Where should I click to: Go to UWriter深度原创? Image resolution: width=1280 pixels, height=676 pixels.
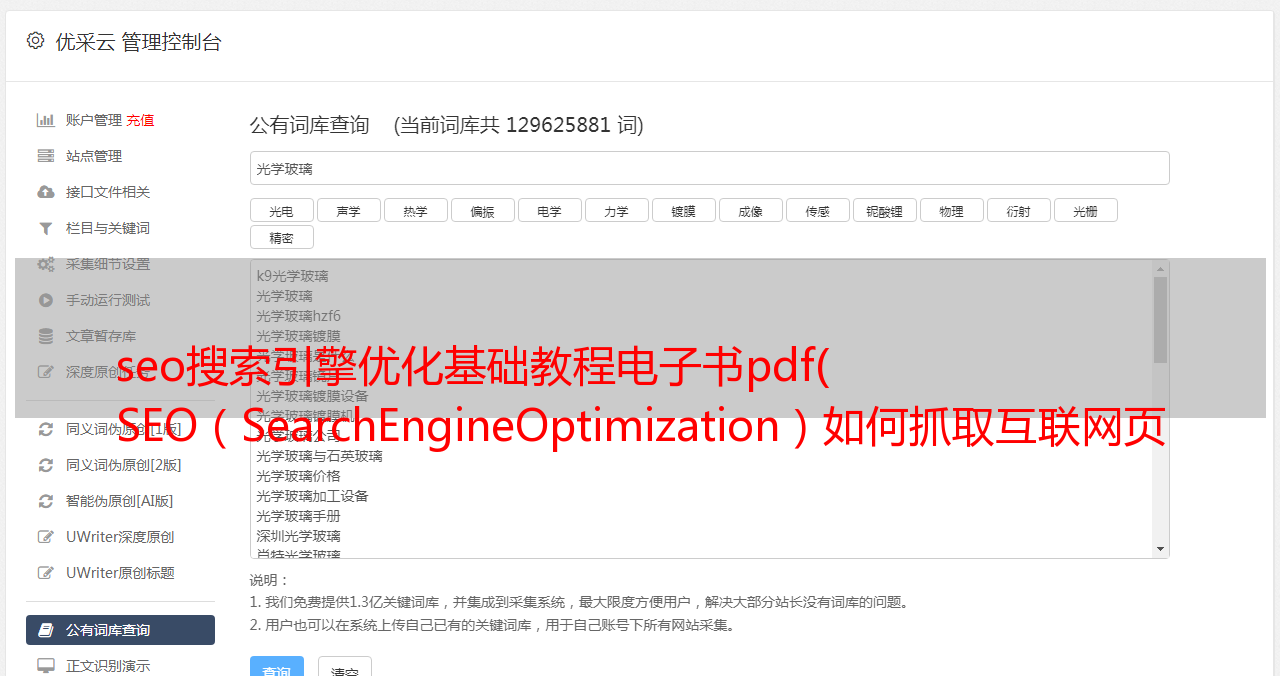click(120, 537)
